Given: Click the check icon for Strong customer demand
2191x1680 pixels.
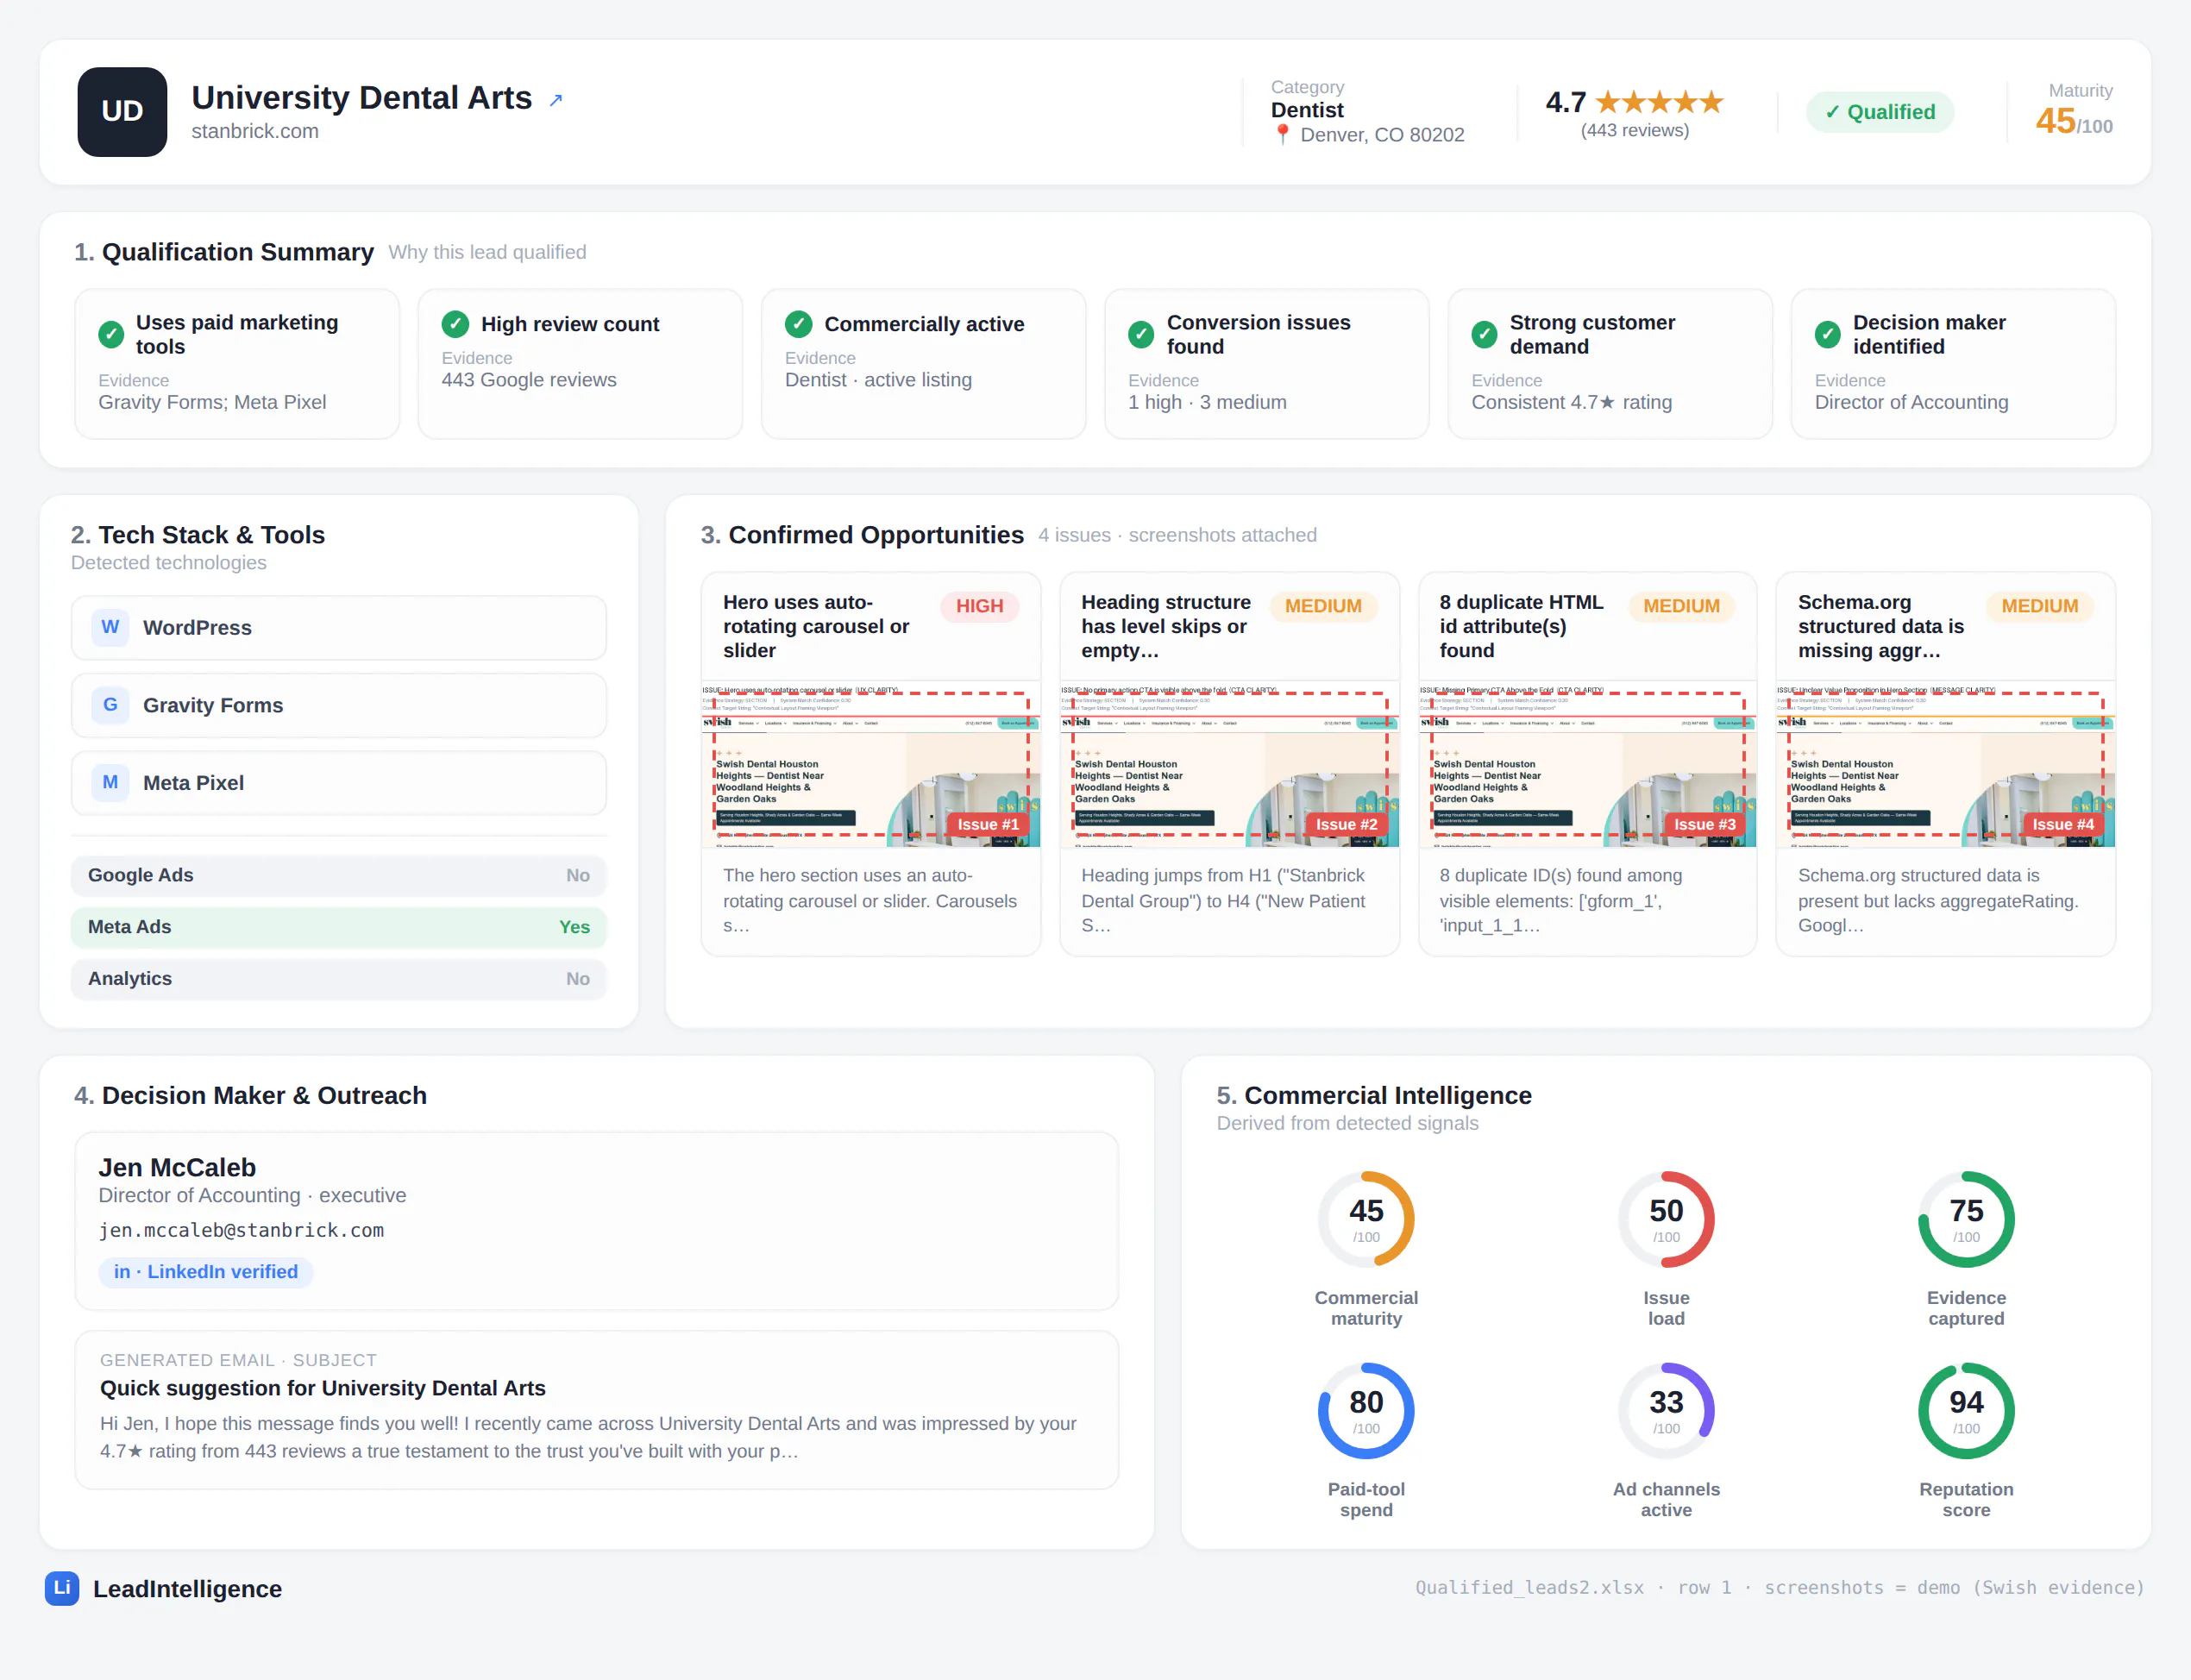Looking at the screenshot, I should click(x=1484, y=334).
